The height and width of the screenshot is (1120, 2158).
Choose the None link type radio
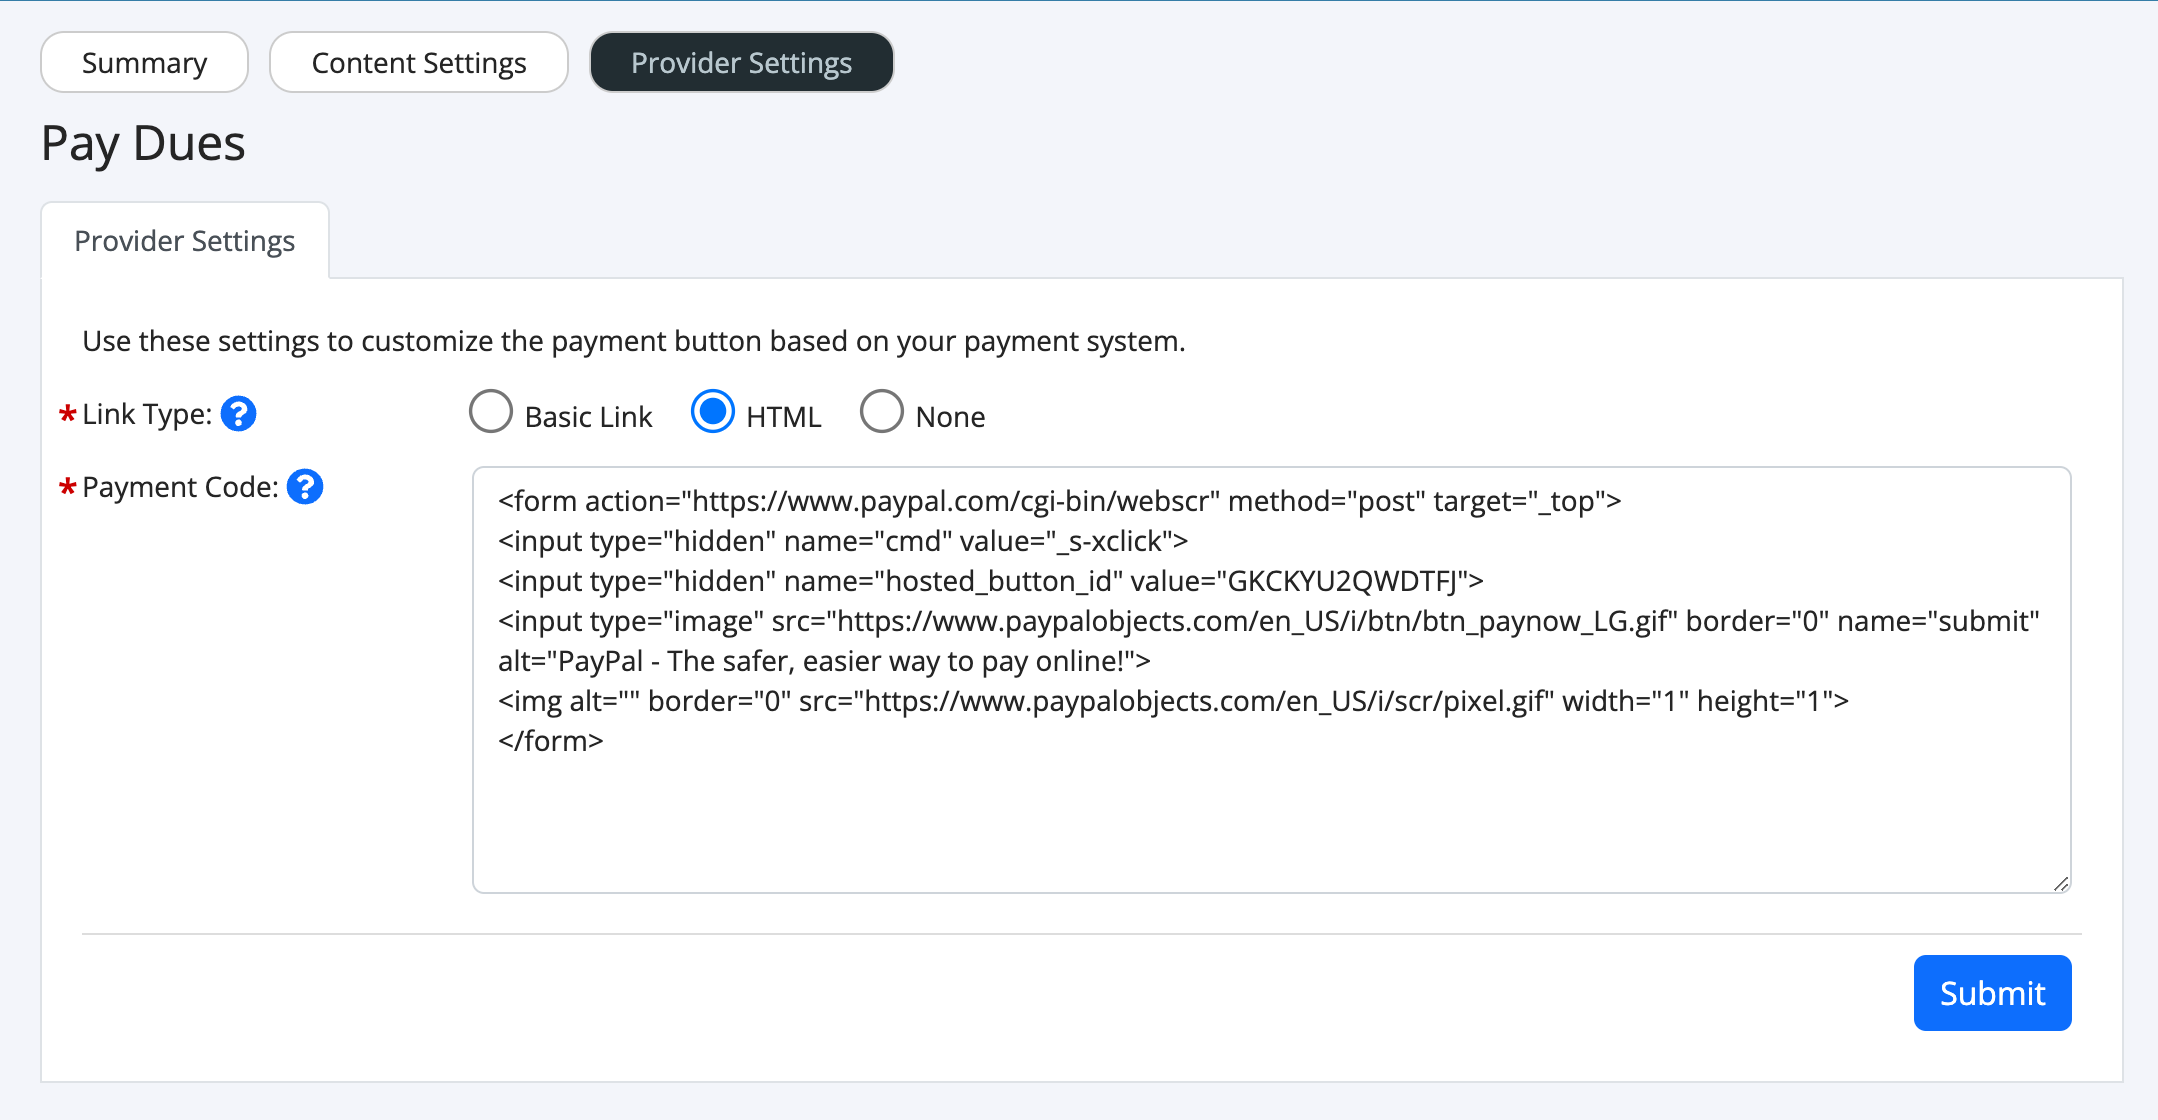(882, 411)
